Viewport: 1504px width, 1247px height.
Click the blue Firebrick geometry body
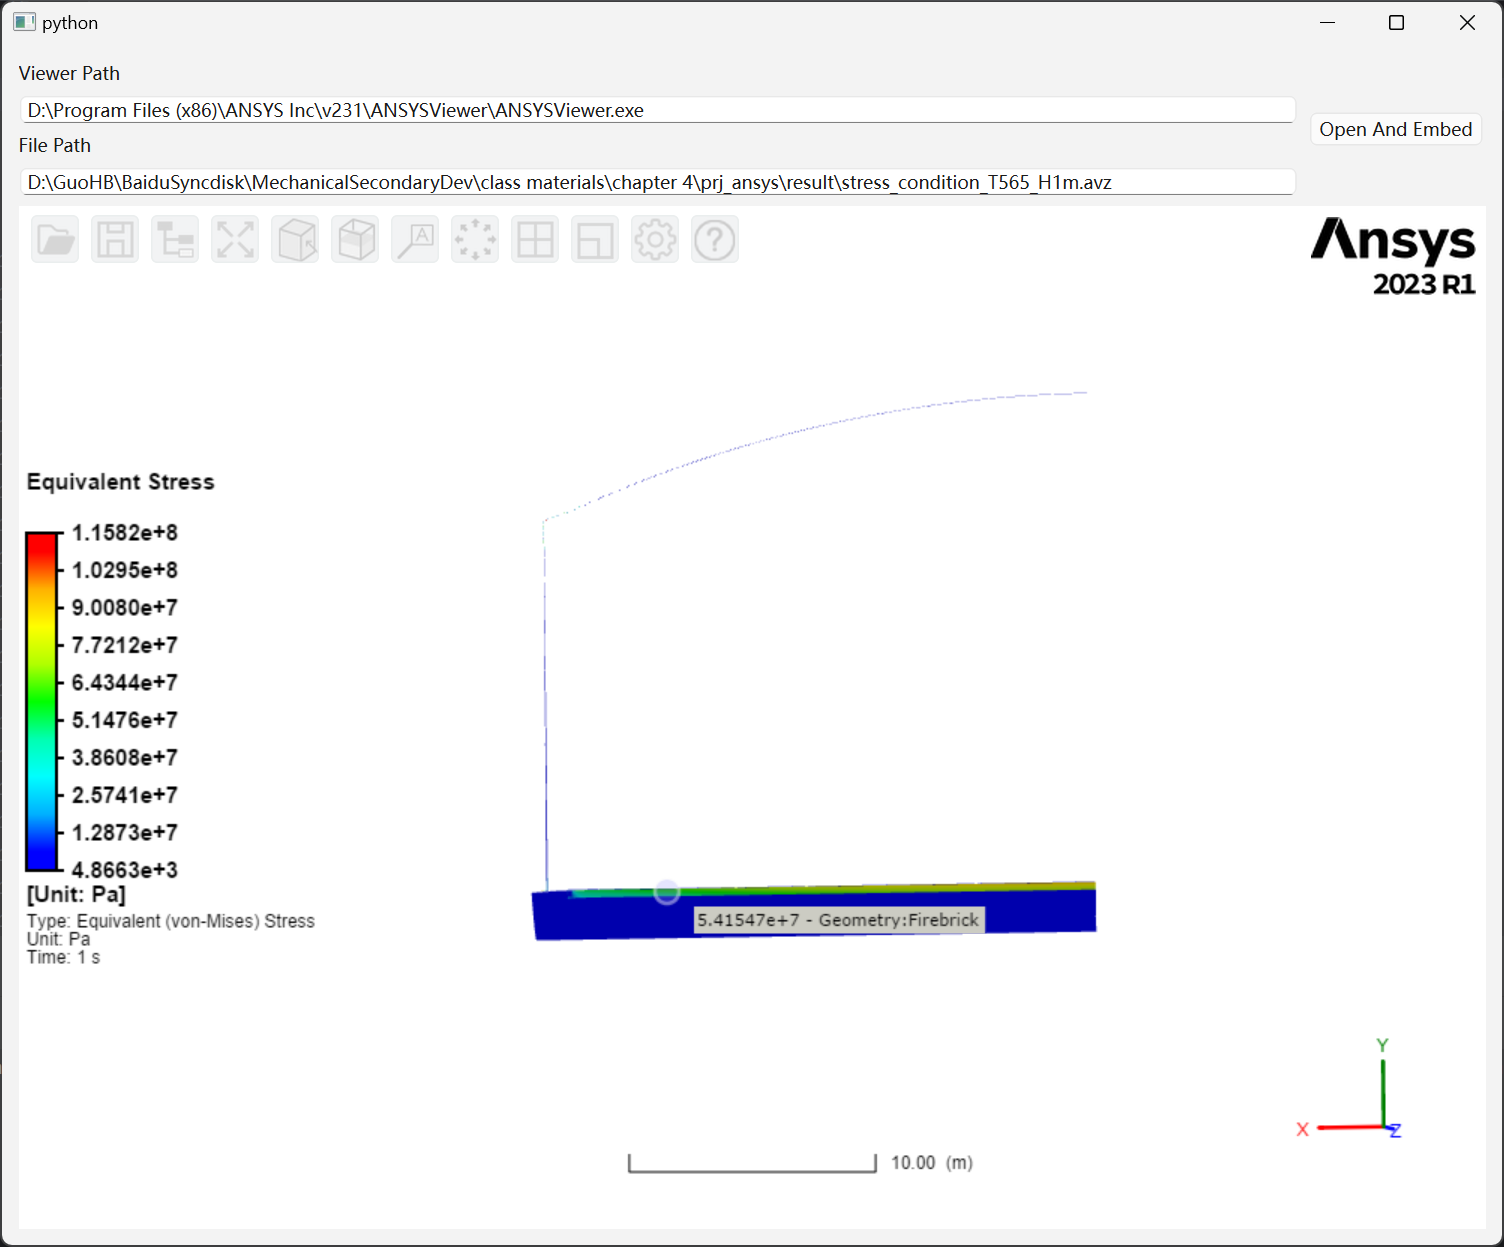620,915
